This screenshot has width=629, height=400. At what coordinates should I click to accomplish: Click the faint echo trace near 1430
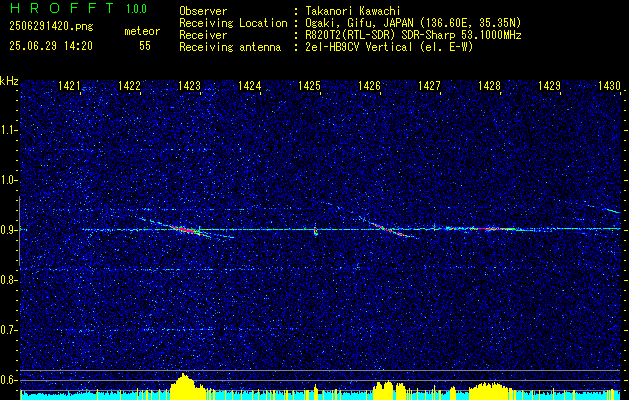click(x=611, y=210)
